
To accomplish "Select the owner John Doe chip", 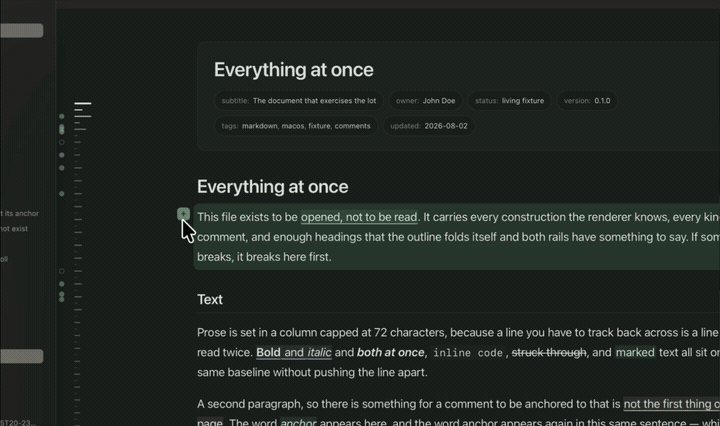I will pyautogui.click(x=426, y=101).
